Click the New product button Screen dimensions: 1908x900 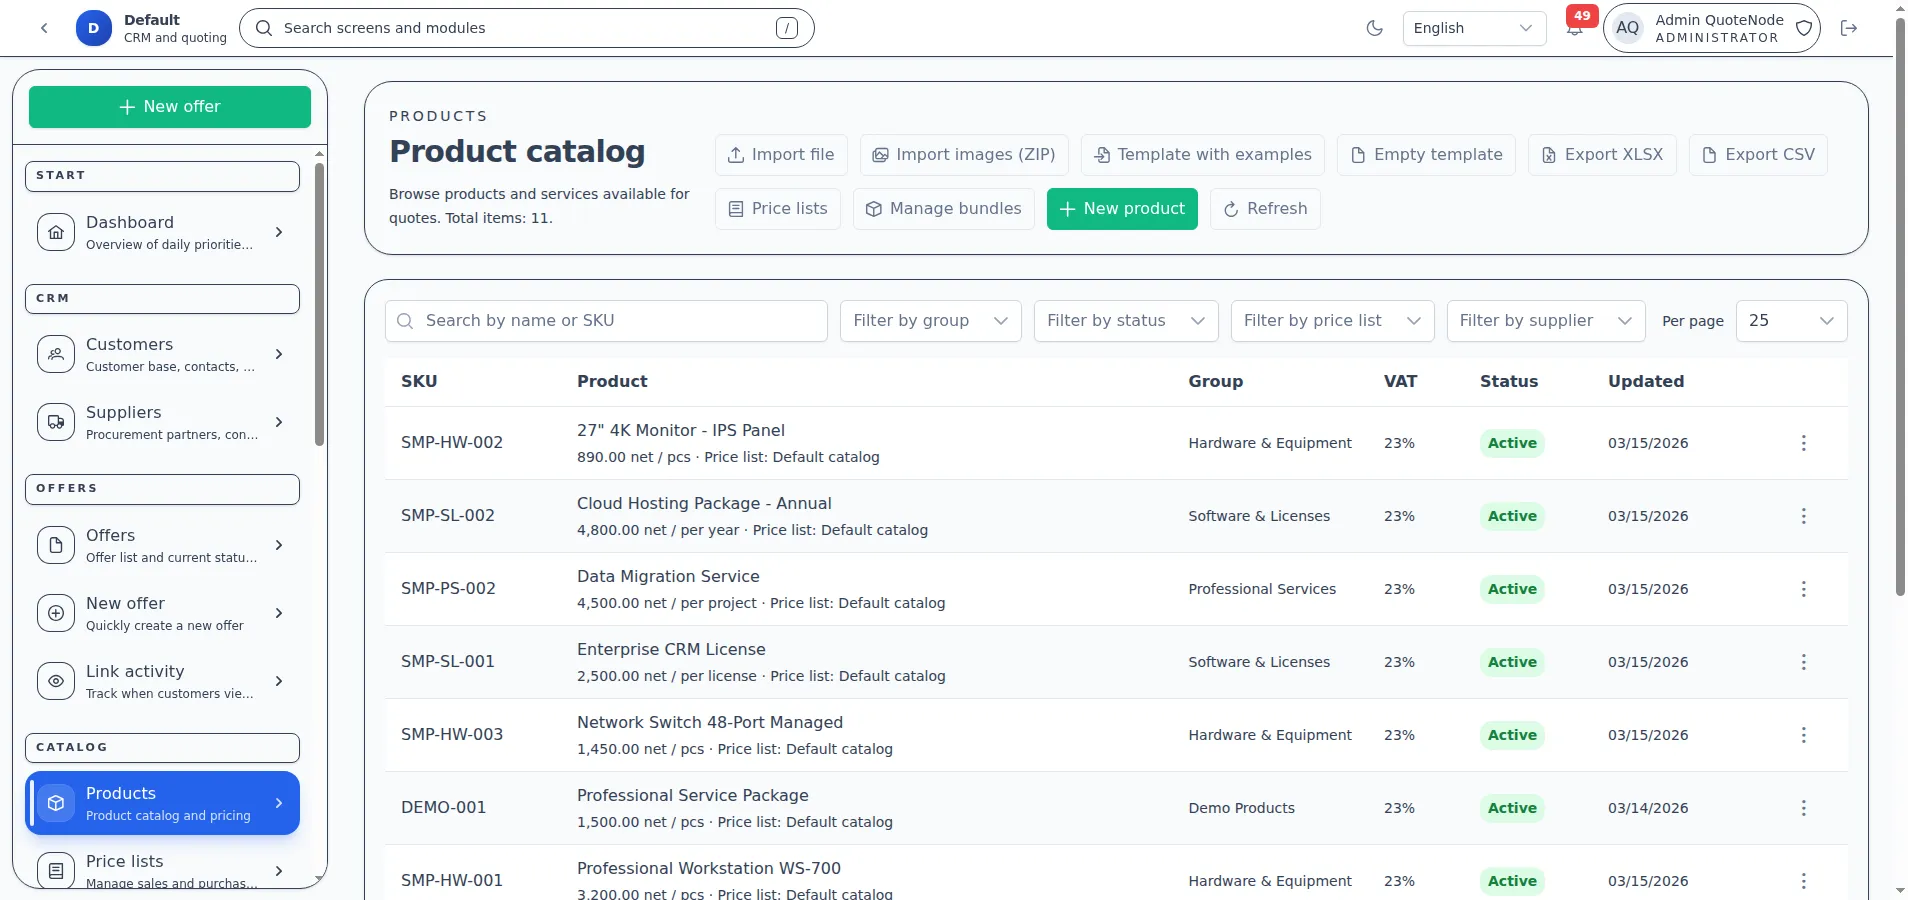(1121, 209)
